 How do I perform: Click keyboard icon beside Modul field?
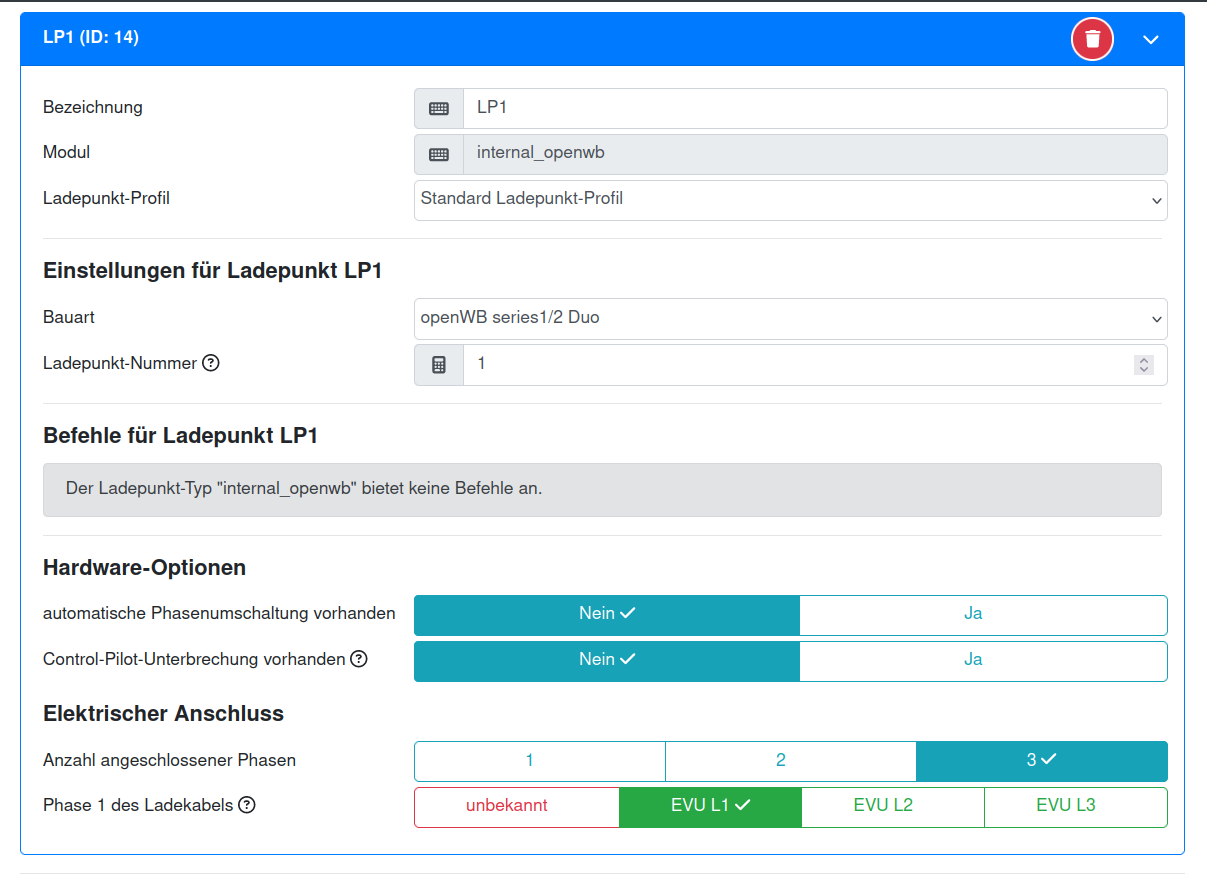(x=439, y=154)
